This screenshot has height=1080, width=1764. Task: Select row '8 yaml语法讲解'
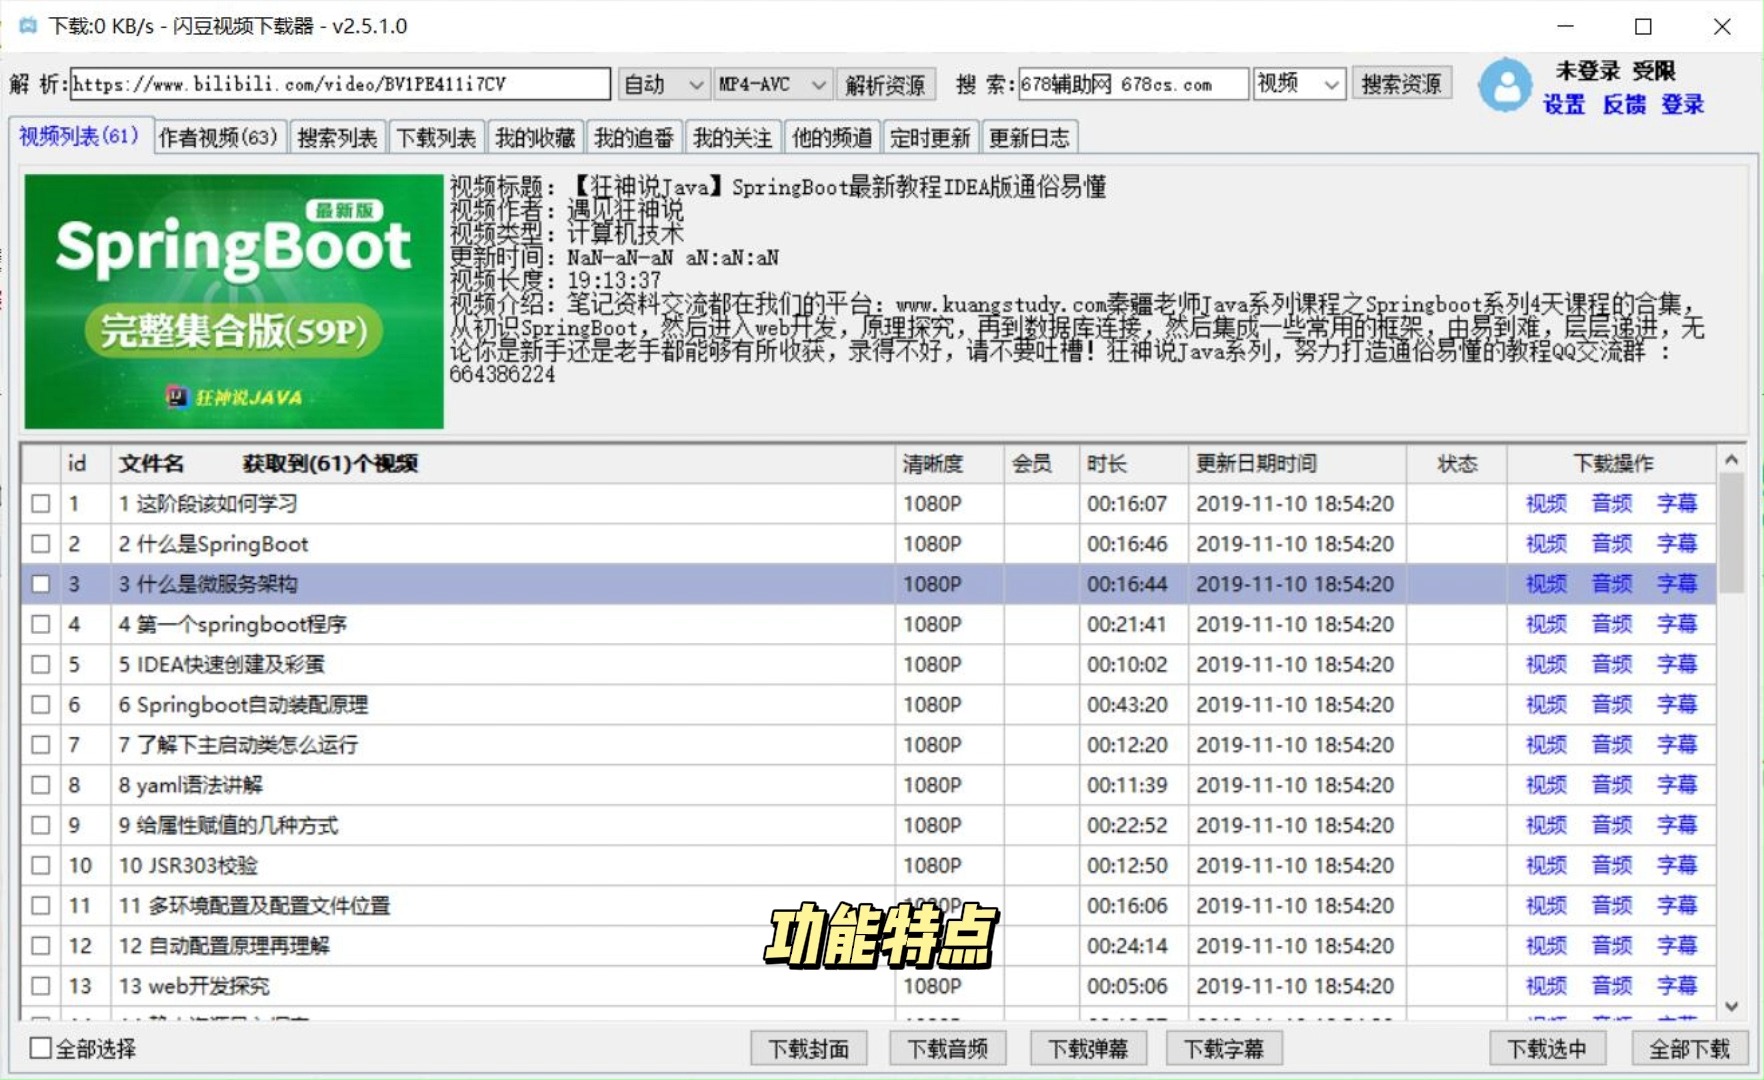tap(868, 785)
